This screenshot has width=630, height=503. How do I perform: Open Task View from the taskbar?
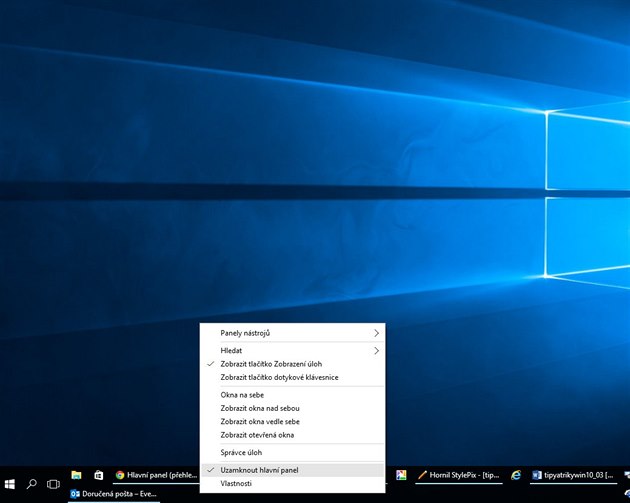(x=54, y=483)
